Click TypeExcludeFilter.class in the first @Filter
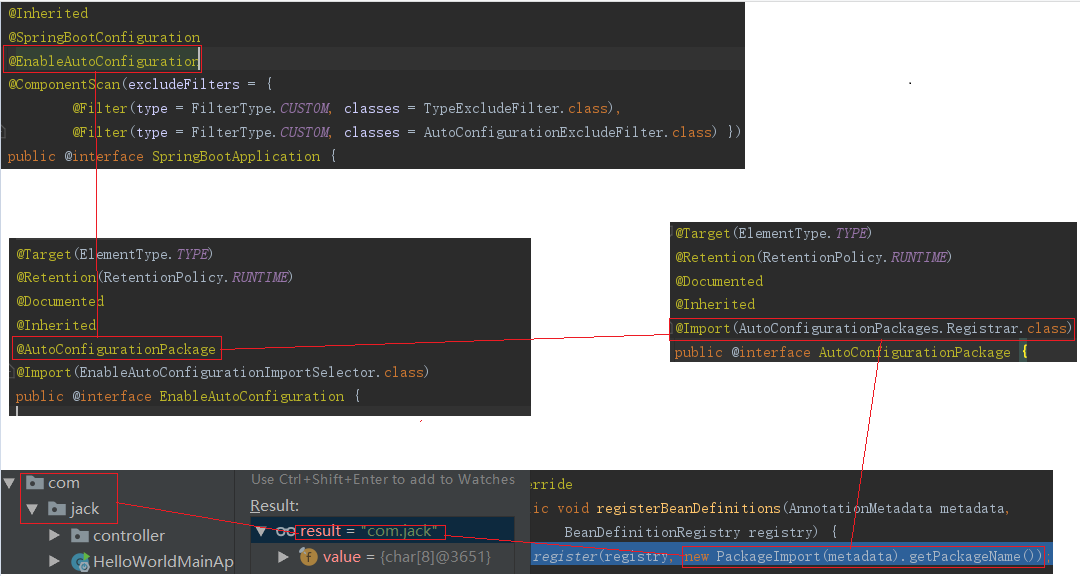 pyautogui.click(x=515, y=109)
